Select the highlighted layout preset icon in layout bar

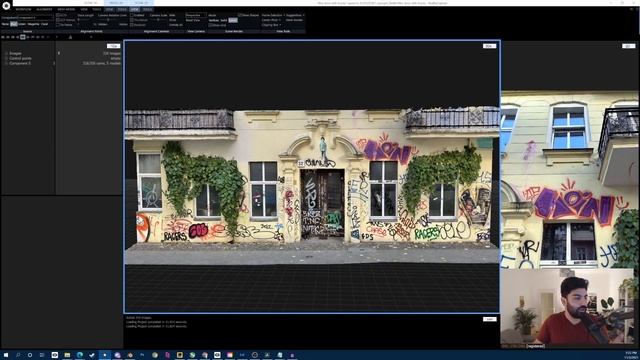22,37
